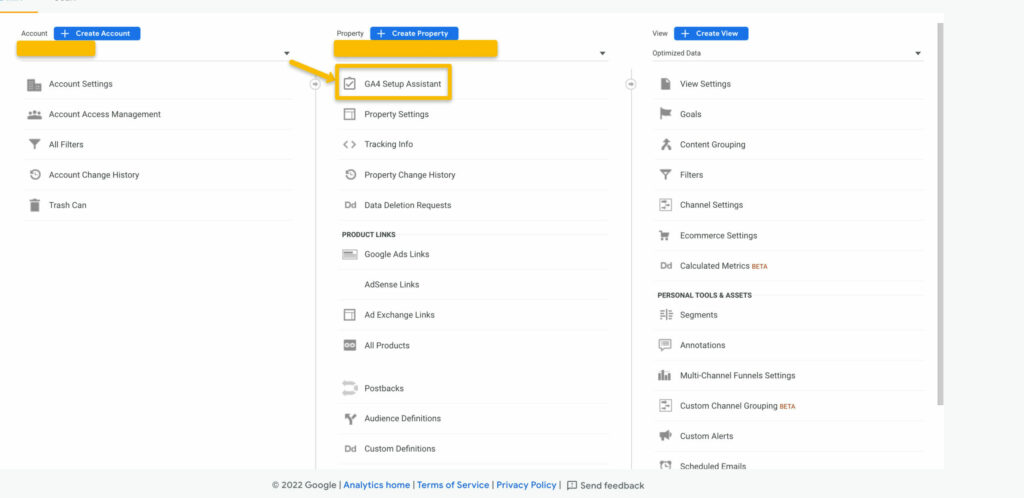Open the Property selector dropdown

[602, 53]
